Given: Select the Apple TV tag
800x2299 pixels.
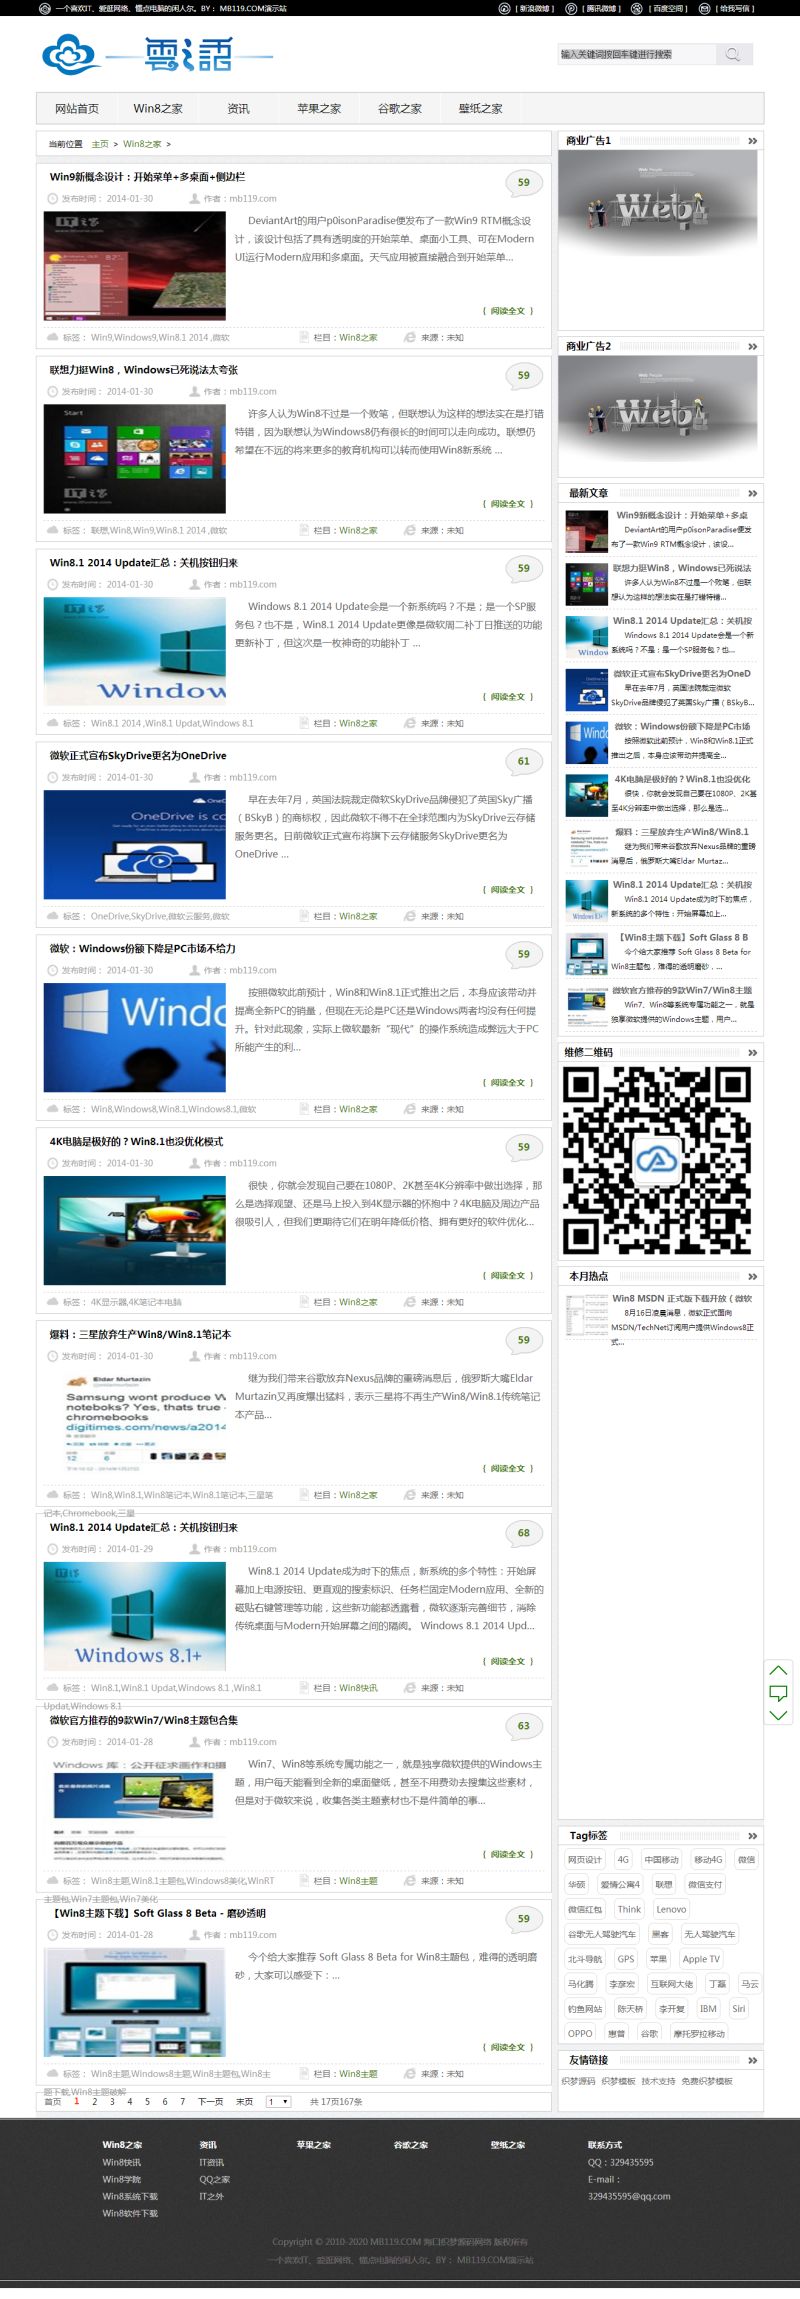Looking at the screenshot, I should click(701, 1959).
